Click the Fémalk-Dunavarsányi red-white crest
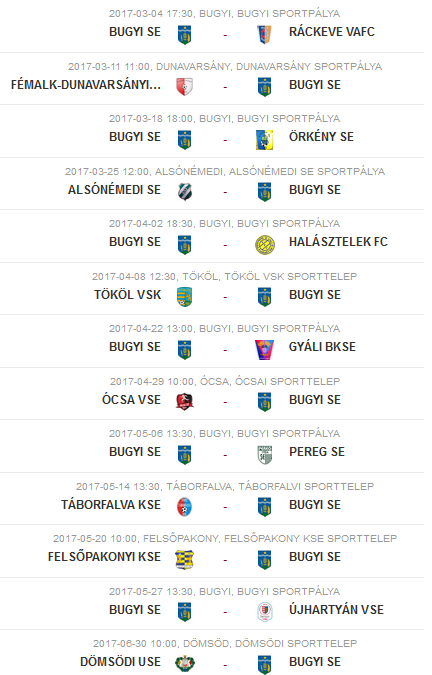The height and width of the screenshot is (675, 432). pos(185,87)
